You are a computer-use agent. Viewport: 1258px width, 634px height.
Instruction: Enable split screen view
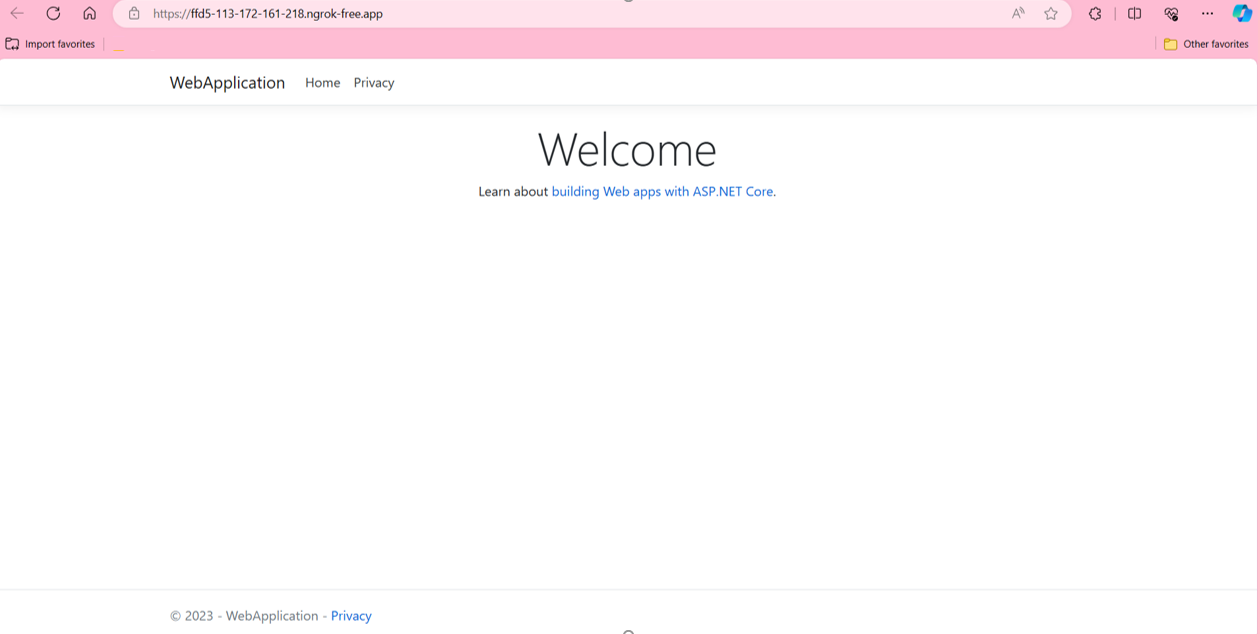pos(1134,14)
